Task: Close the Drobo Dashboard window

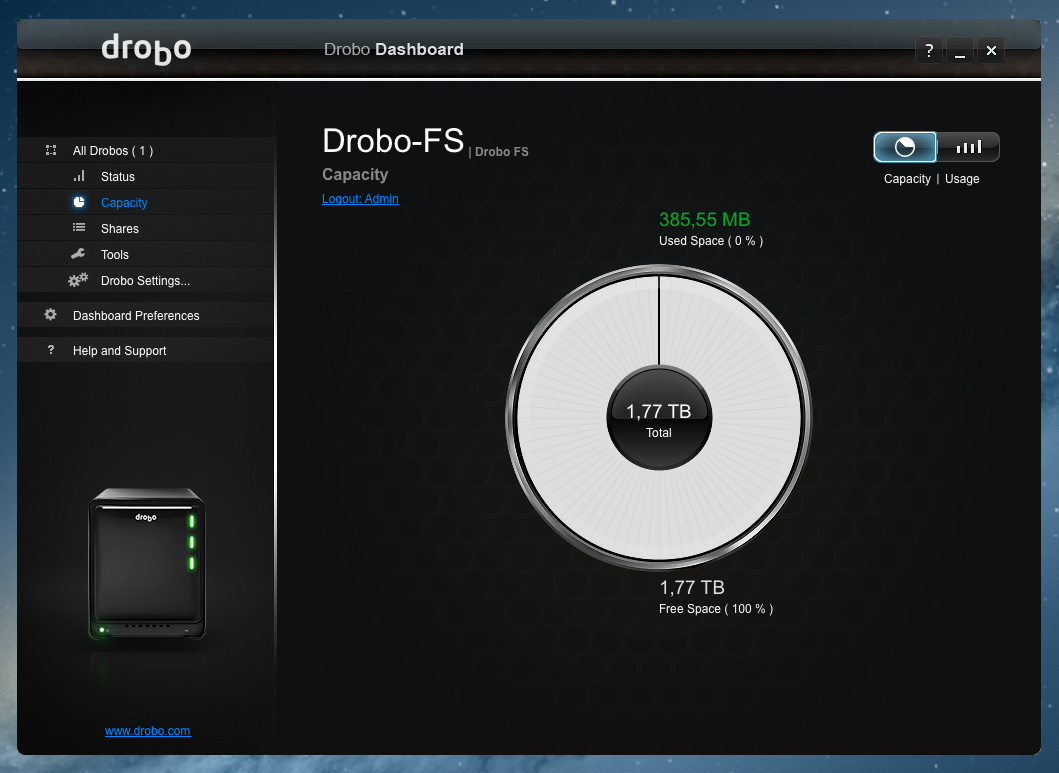Action: (991, 50)
